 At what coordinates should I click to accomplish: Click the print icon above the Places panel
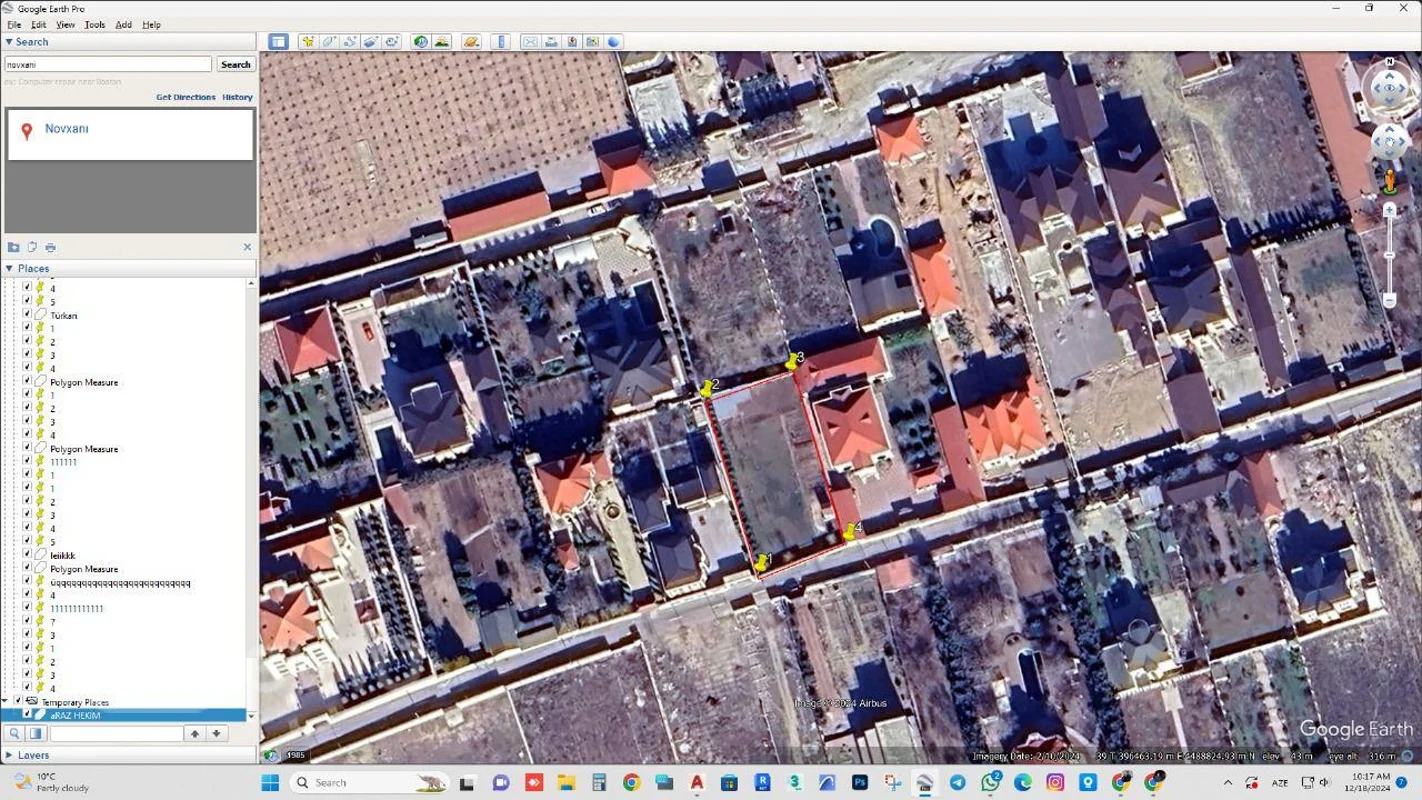51,247
